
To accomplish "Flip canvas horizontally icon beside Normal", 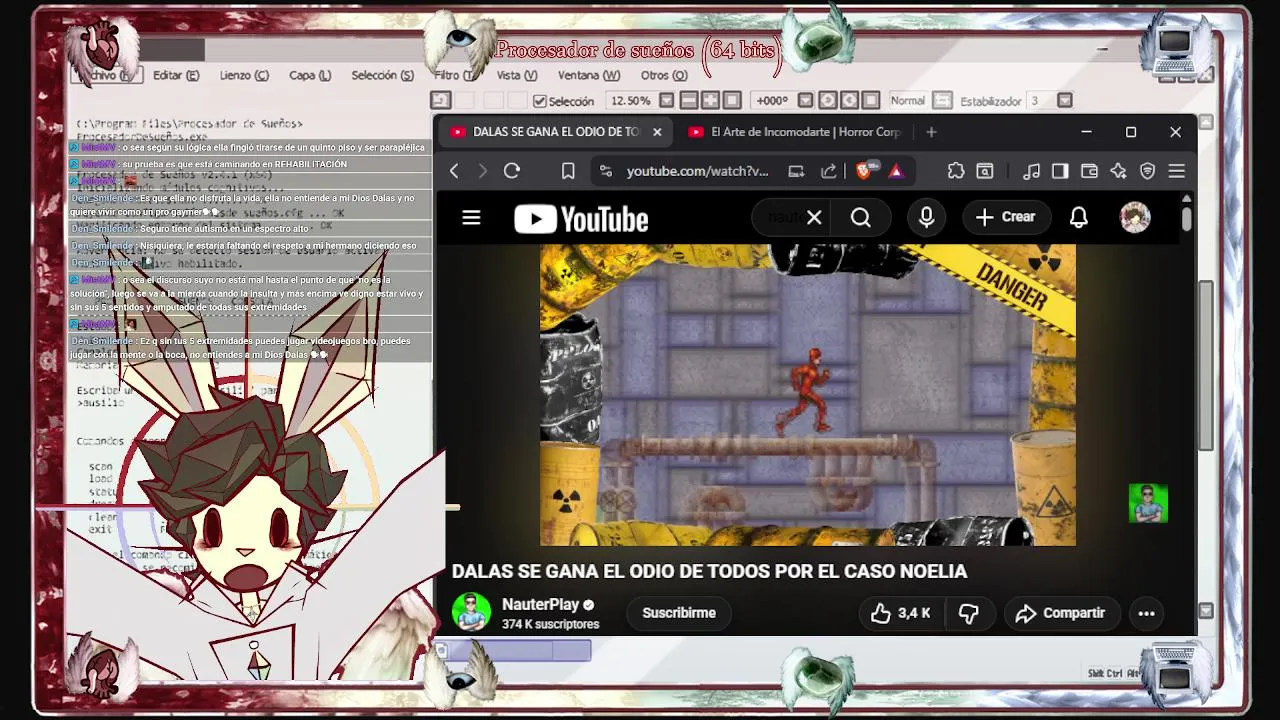I will 942,101.
